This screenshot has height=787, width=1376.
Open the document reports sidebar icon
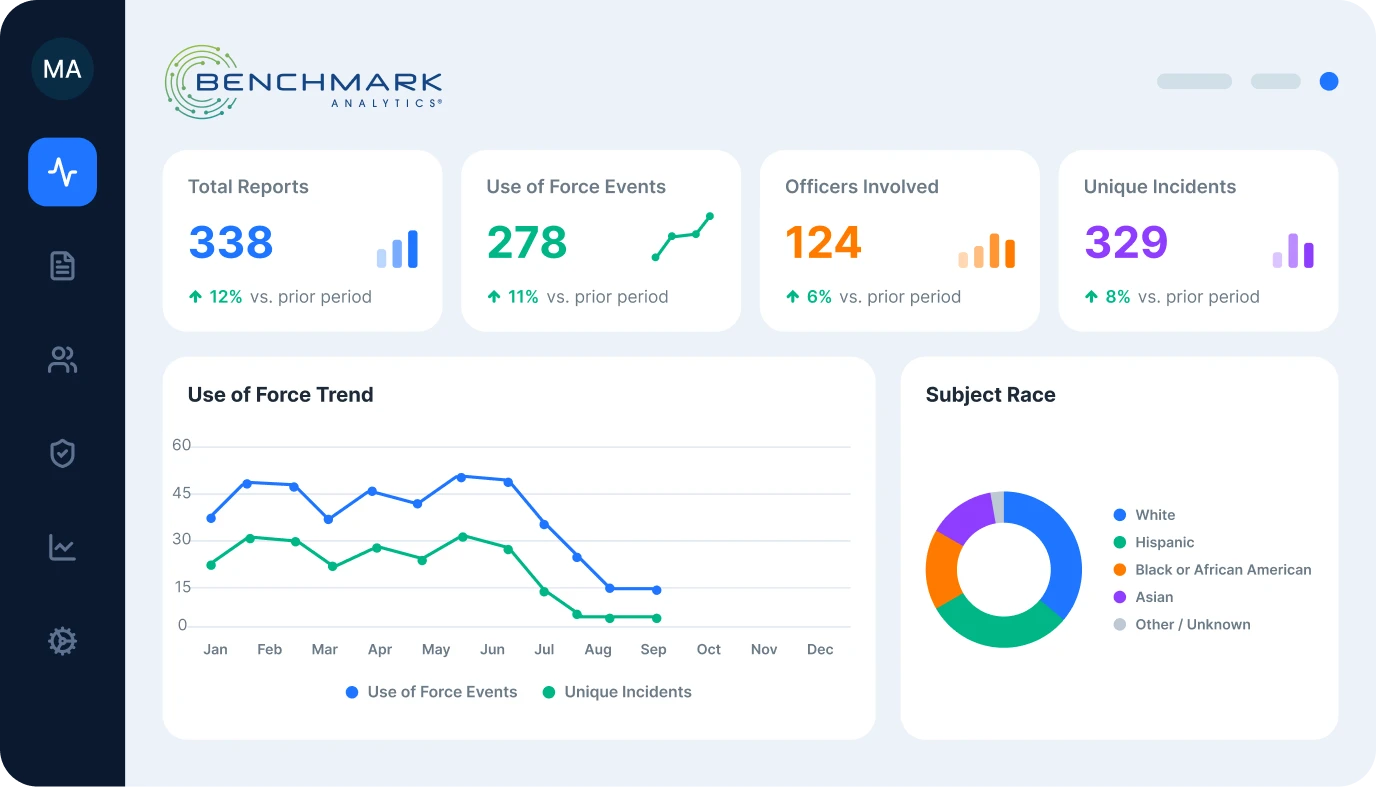tap(62, 266)
